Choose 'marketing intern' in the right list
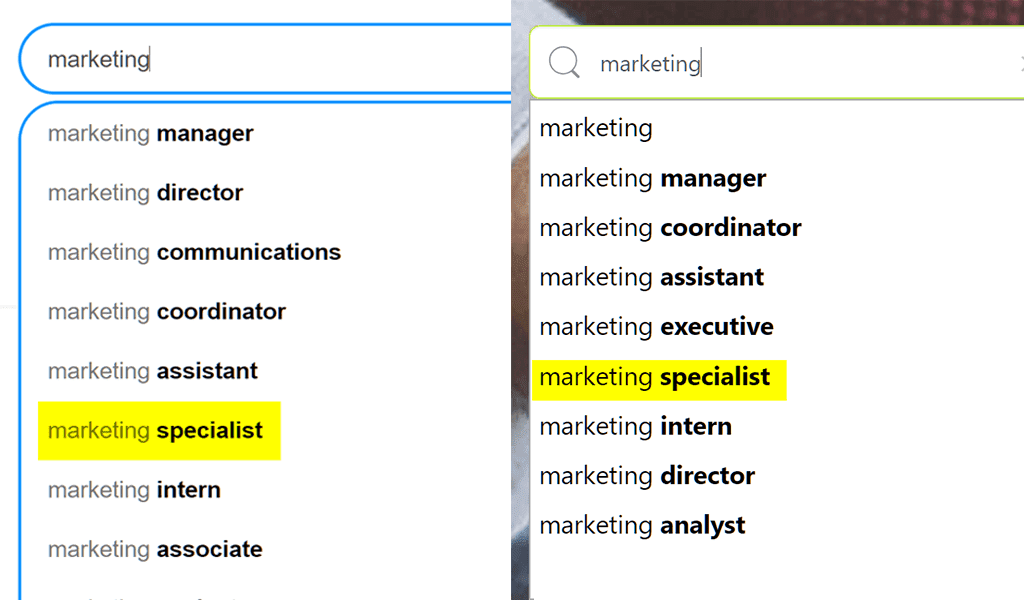Image resolution: width=1024 pixels, height=600 pixels. [635, 426]
